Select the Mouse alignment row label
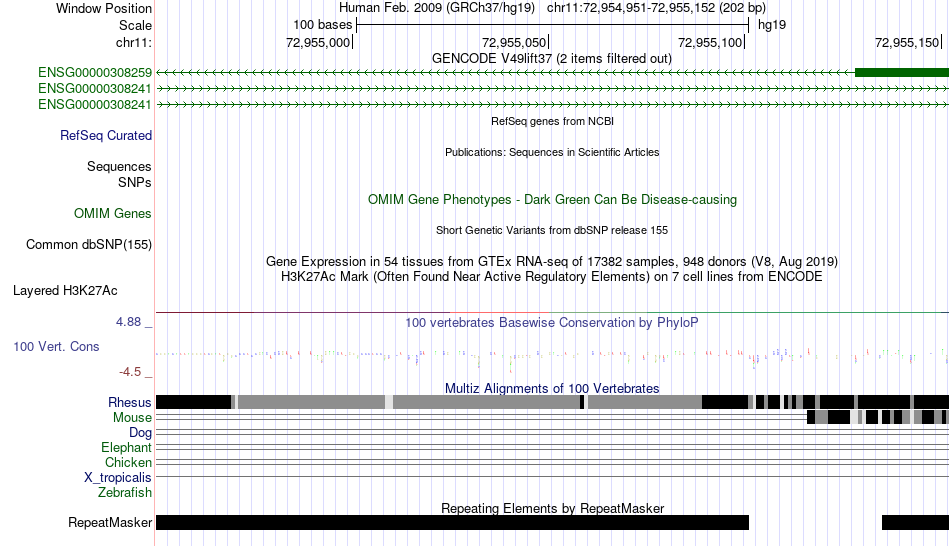The height and width of the screenshot is (546, 950). (x=132, y=418)
